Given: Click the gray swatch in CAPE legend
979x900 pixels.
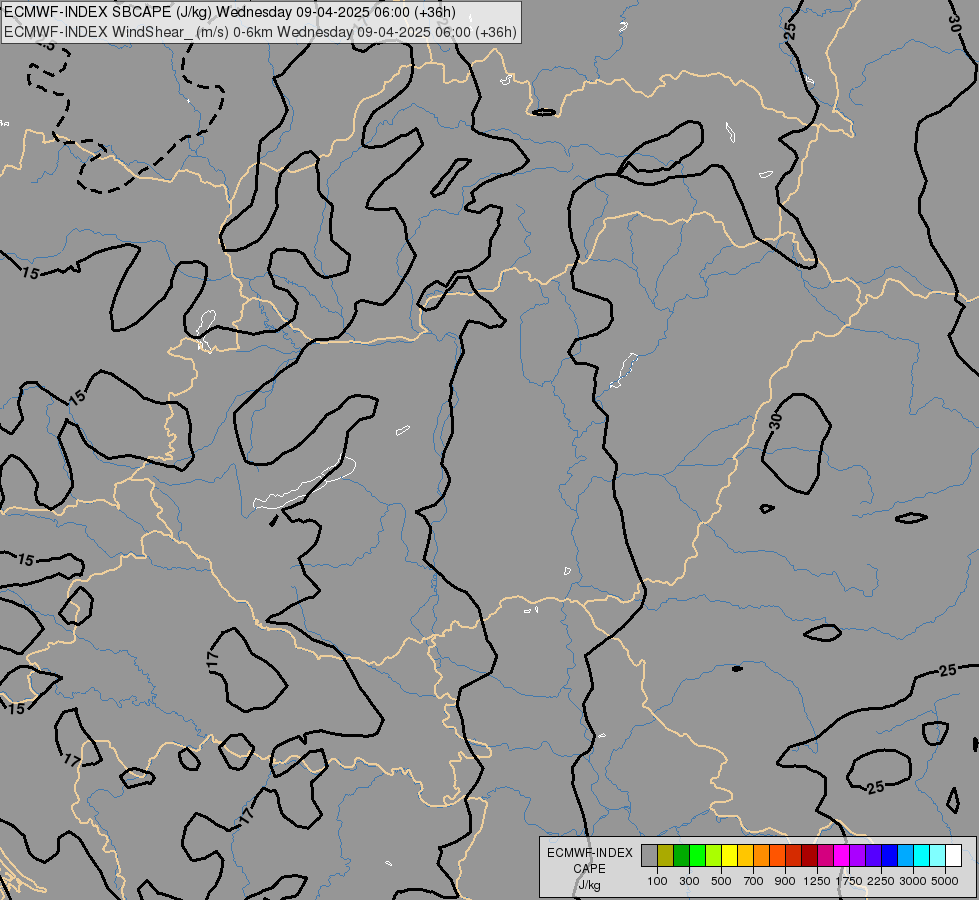Looking at the screenshot, I should (x=649, y=856).
